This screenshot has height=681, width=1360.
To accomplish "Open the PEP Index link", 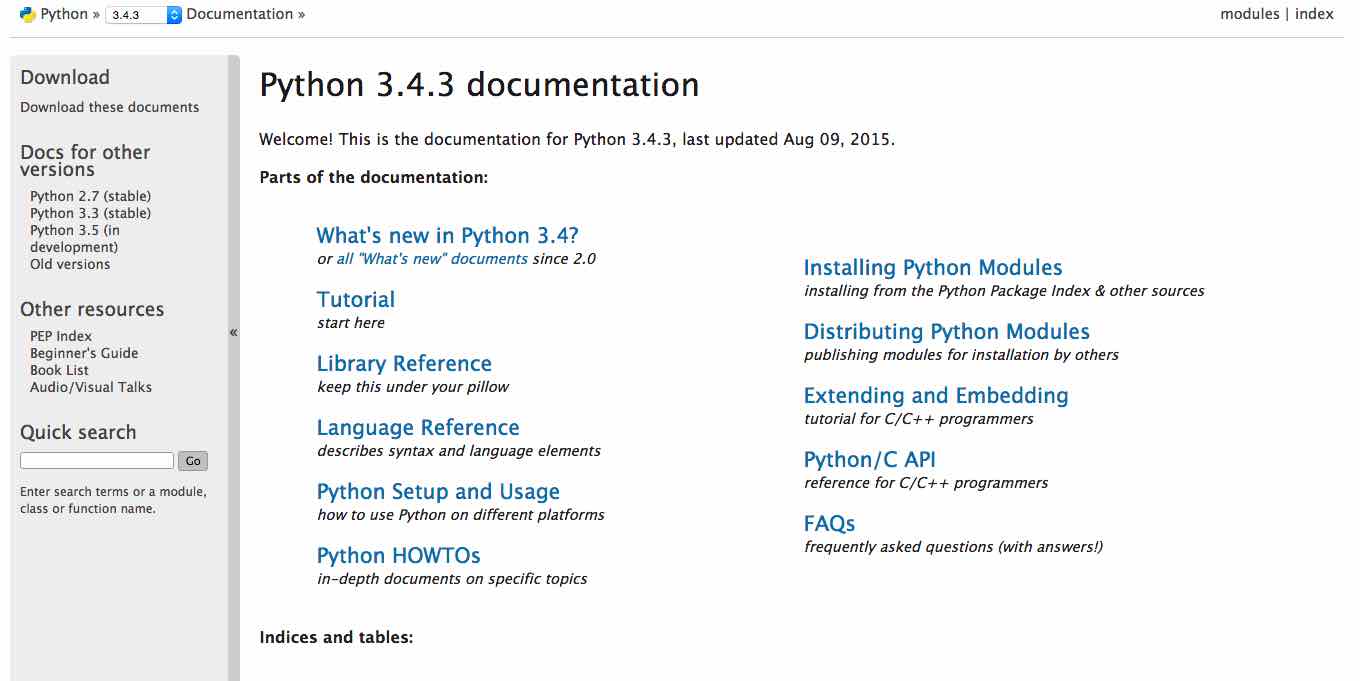I will (x=61, y=336).
